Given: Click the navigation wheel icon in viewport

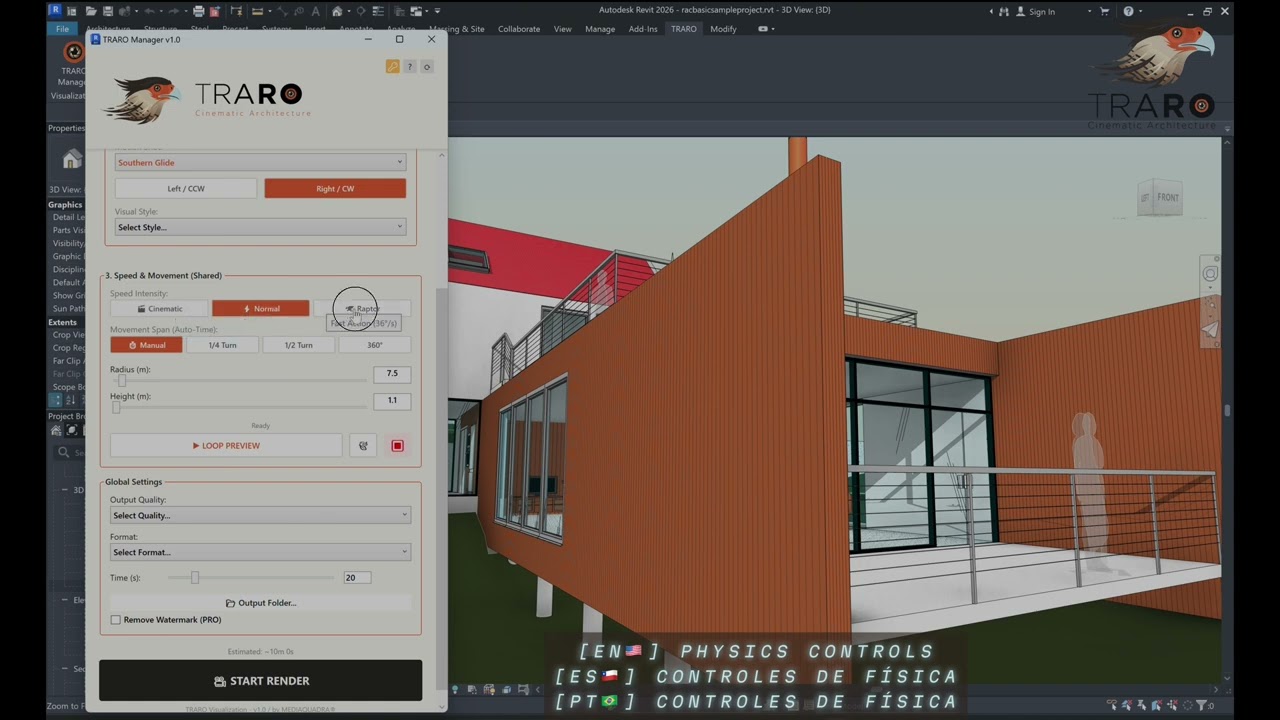Looking at the screenshot, I should (1210, 274).
